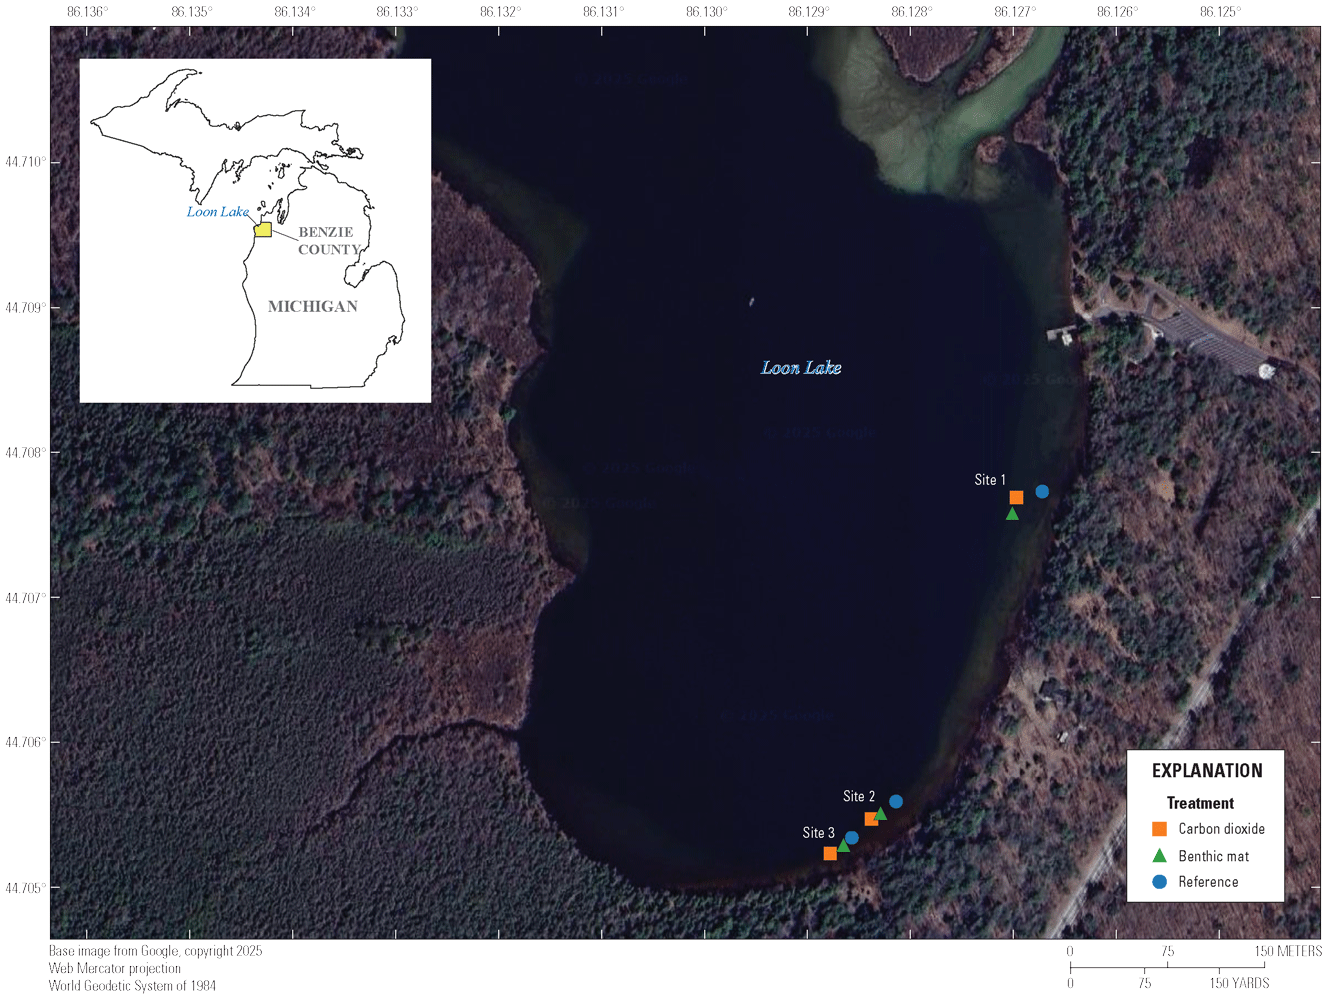The image size is (1332, 997).
Task: Click 'BENZIE COUNTY' text in inset
Action: click(x=329, y=241)
